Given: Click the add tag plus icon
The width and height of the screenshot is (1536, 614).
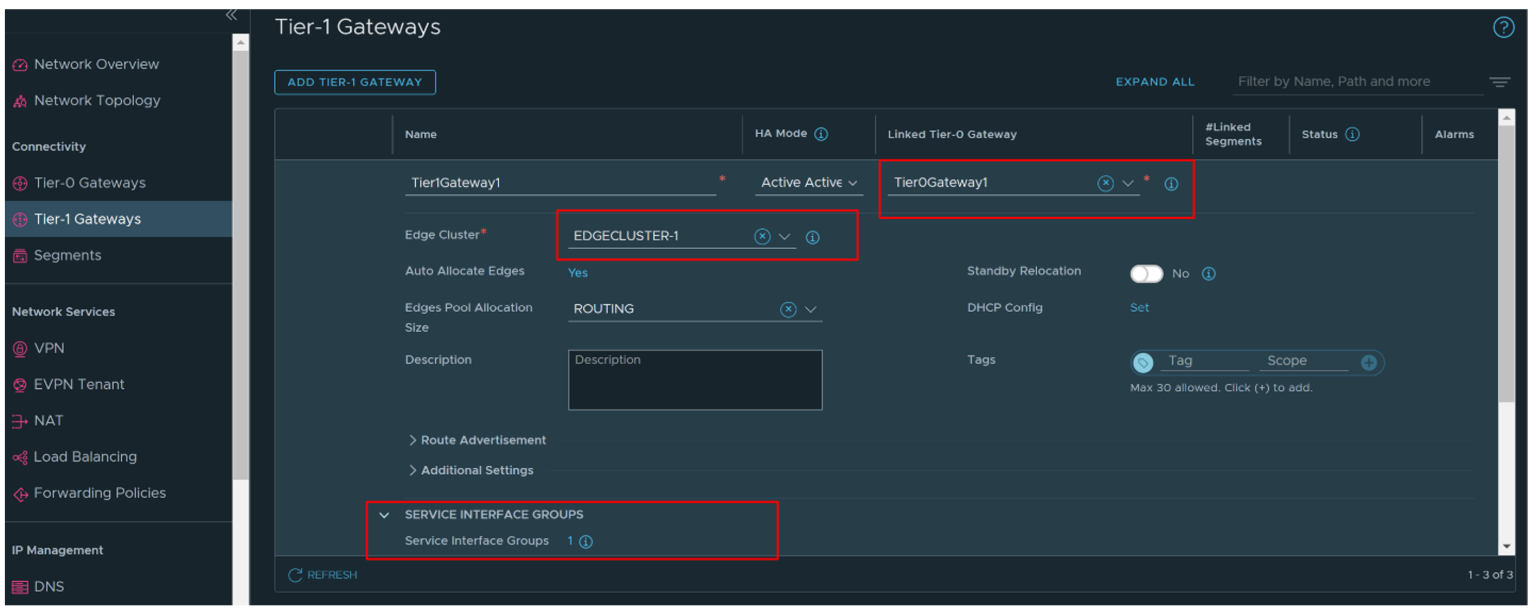Looking at the screenshot, I should click(x=1369, y=362).
